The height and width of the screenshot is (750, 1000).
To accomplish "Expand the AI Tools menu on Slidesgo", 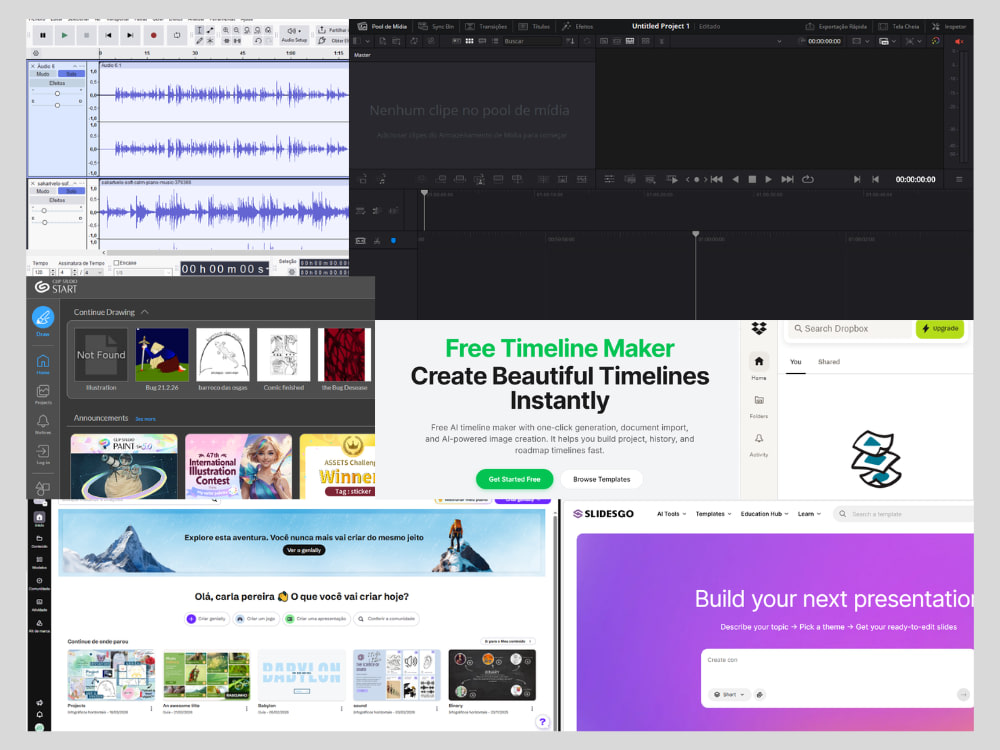I will coord(672,514).
